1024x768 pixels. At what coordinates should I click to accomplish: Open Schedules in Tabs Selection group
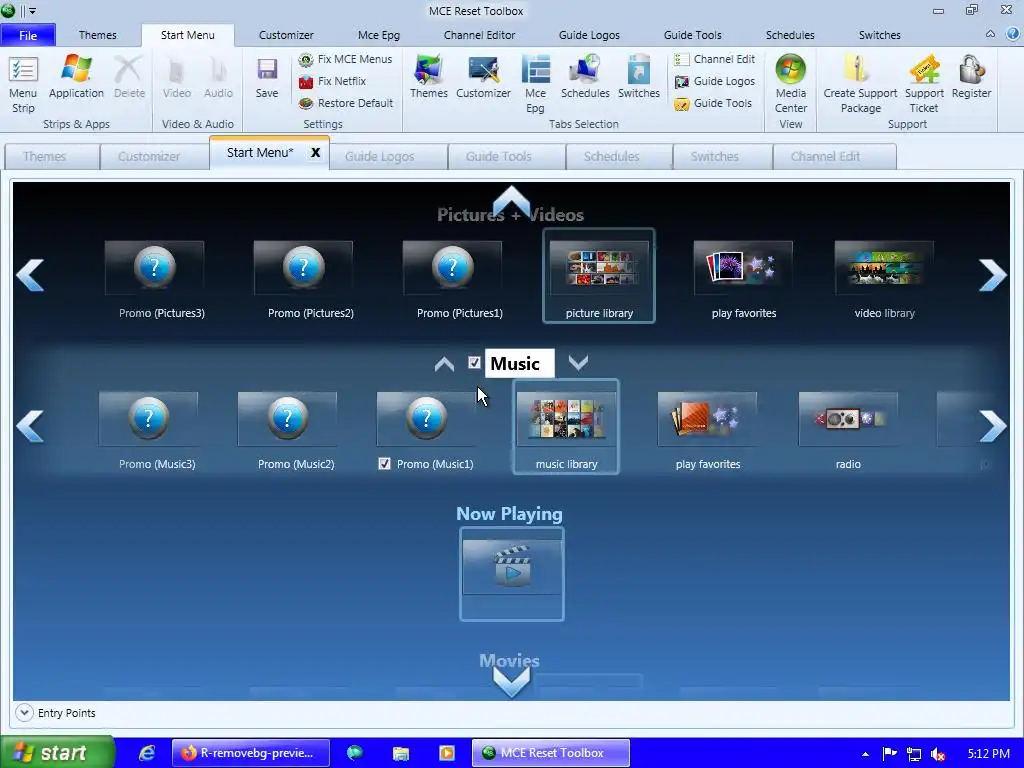(585, 77)
